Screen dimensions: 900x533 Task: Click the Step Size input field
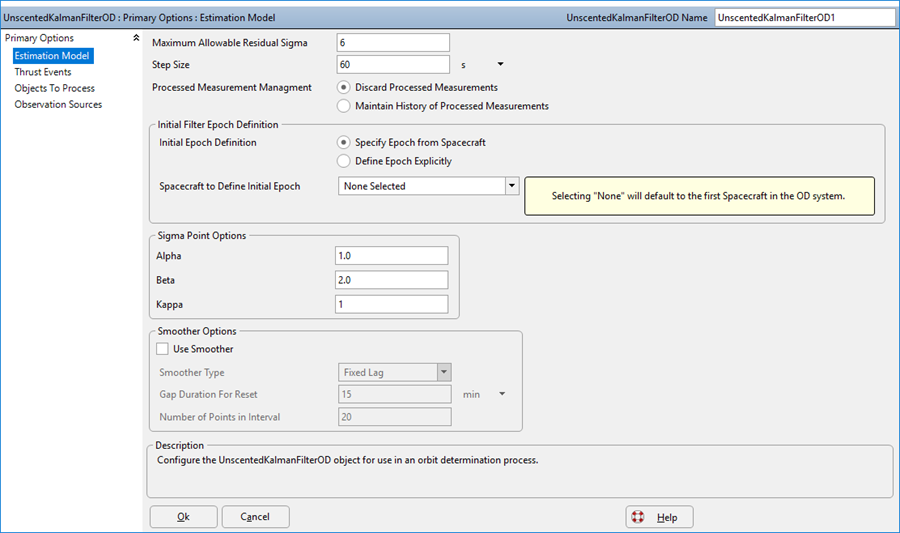(x=393, y=64)
